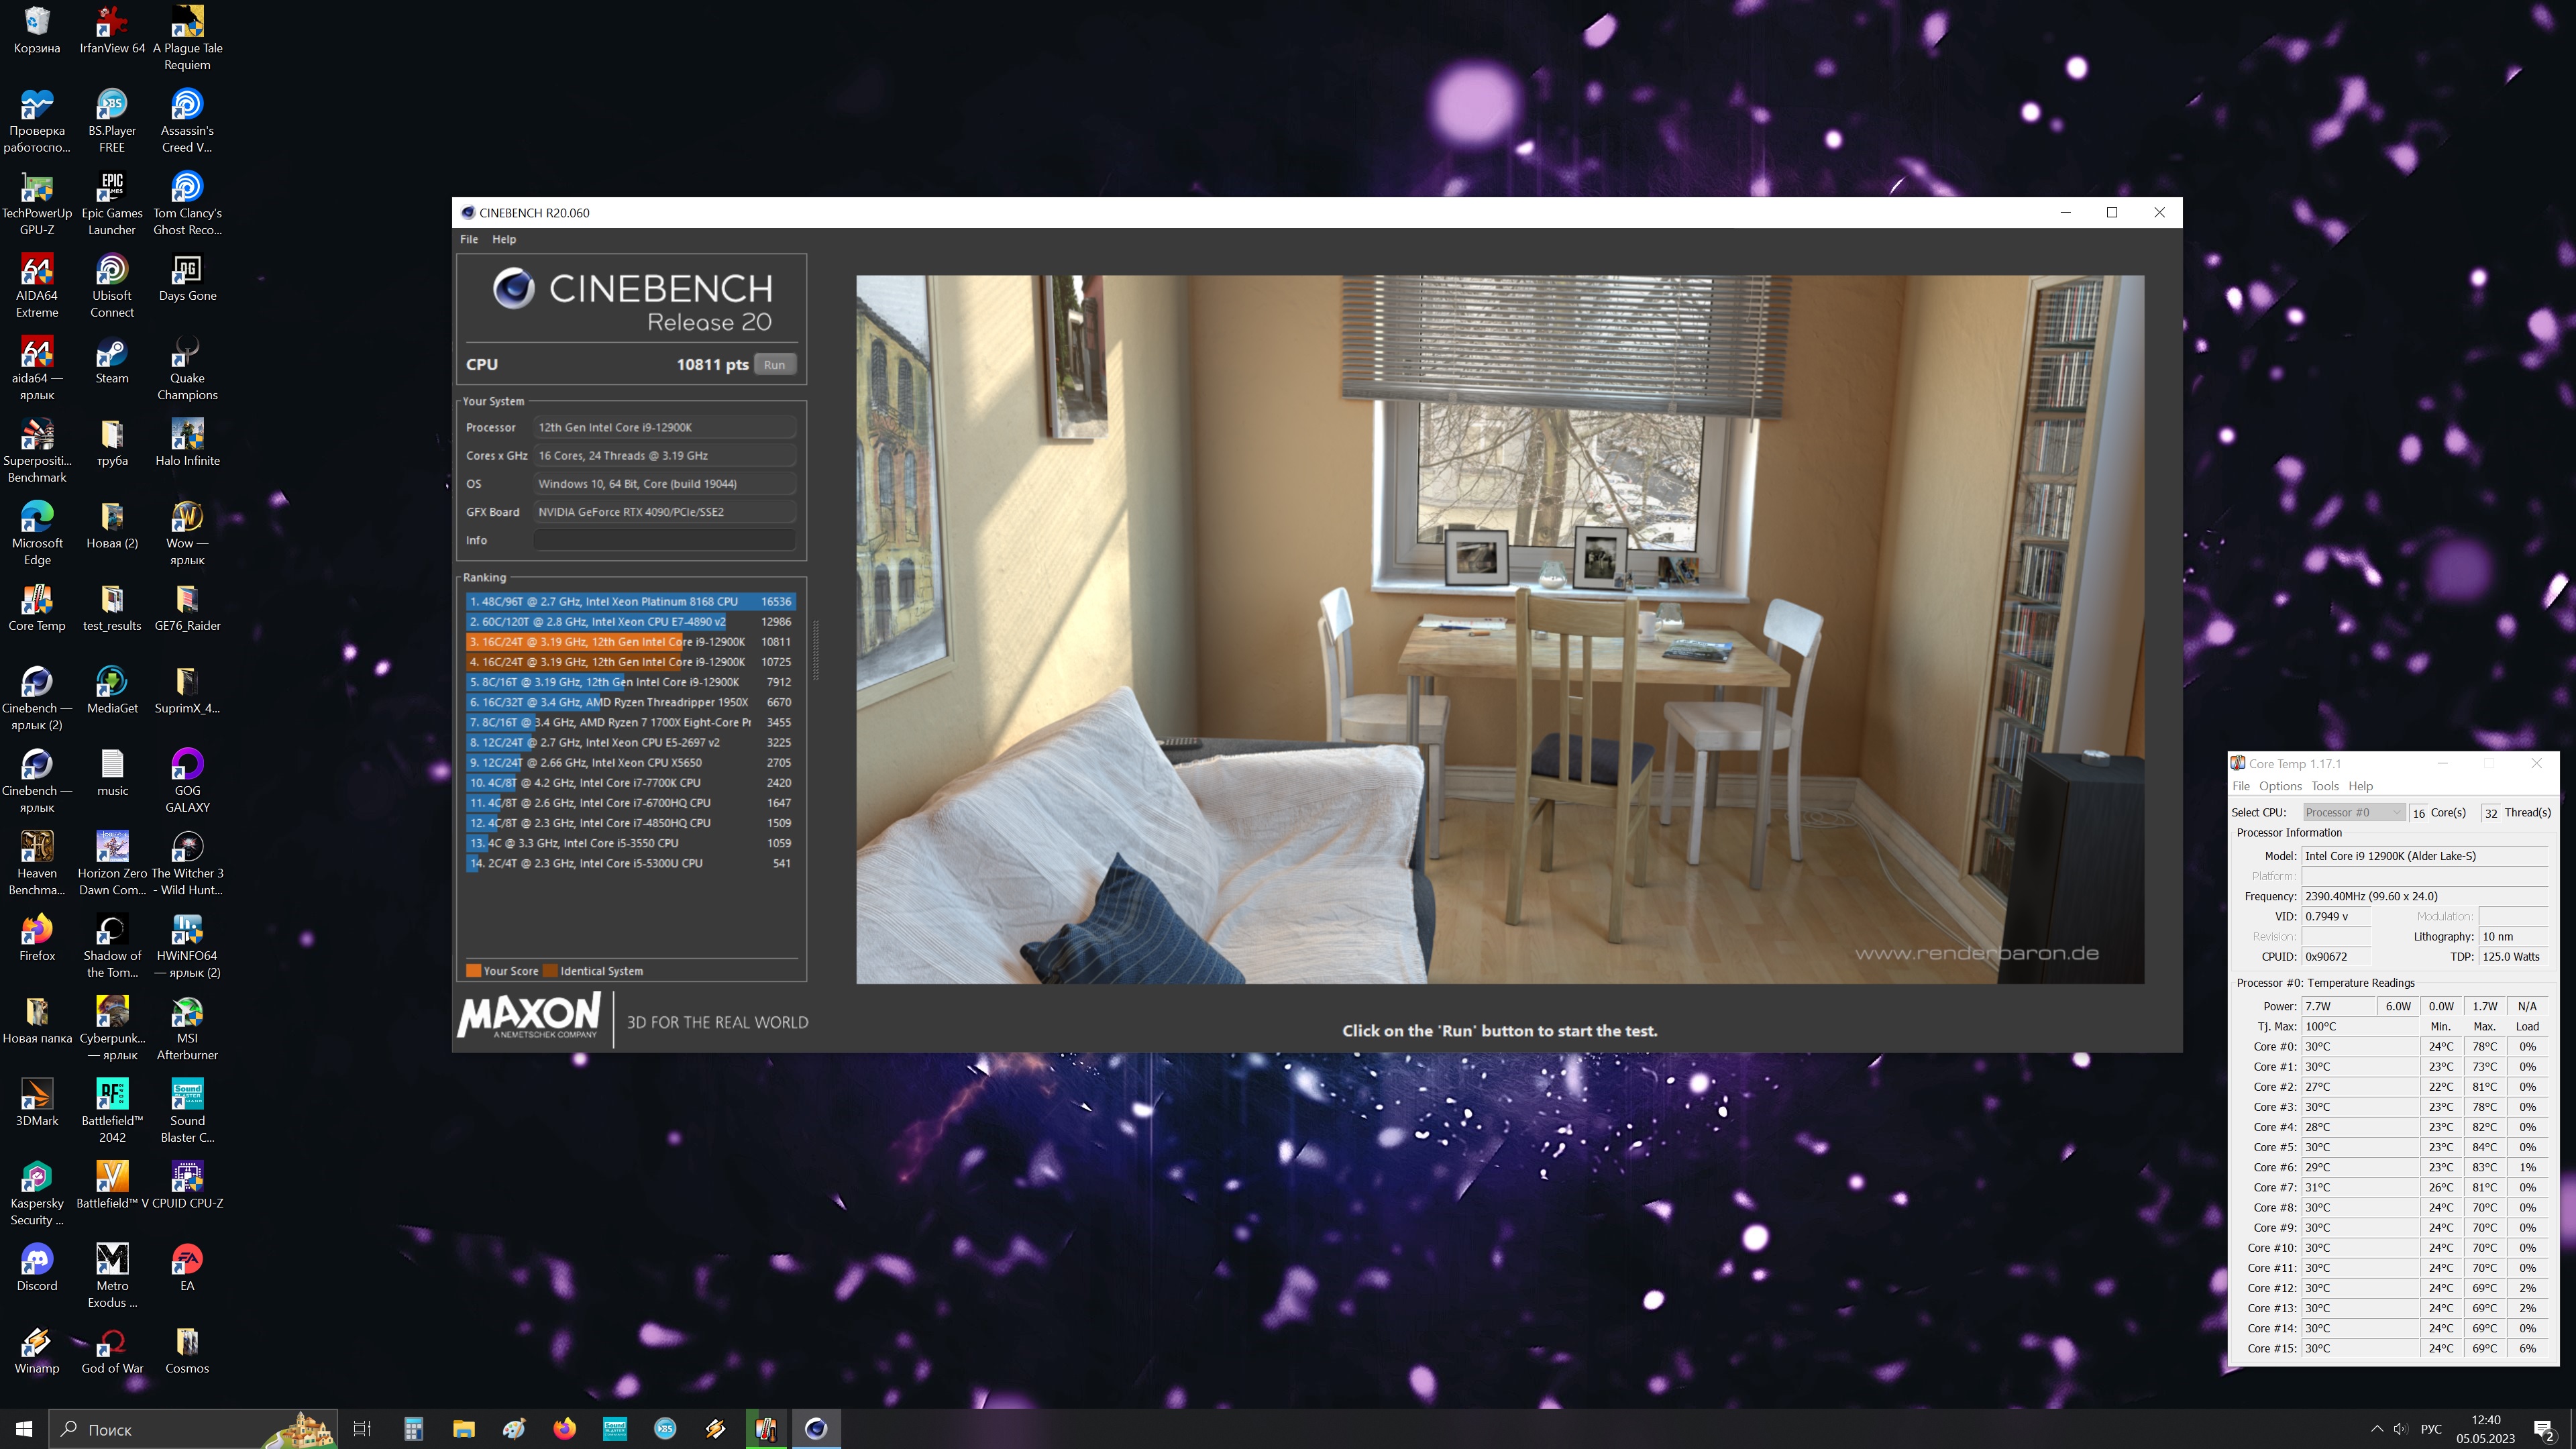The width and height of the screenshot is (2576, 1449).
Task: Click the empty Info field in Your System
Action: 664,540
